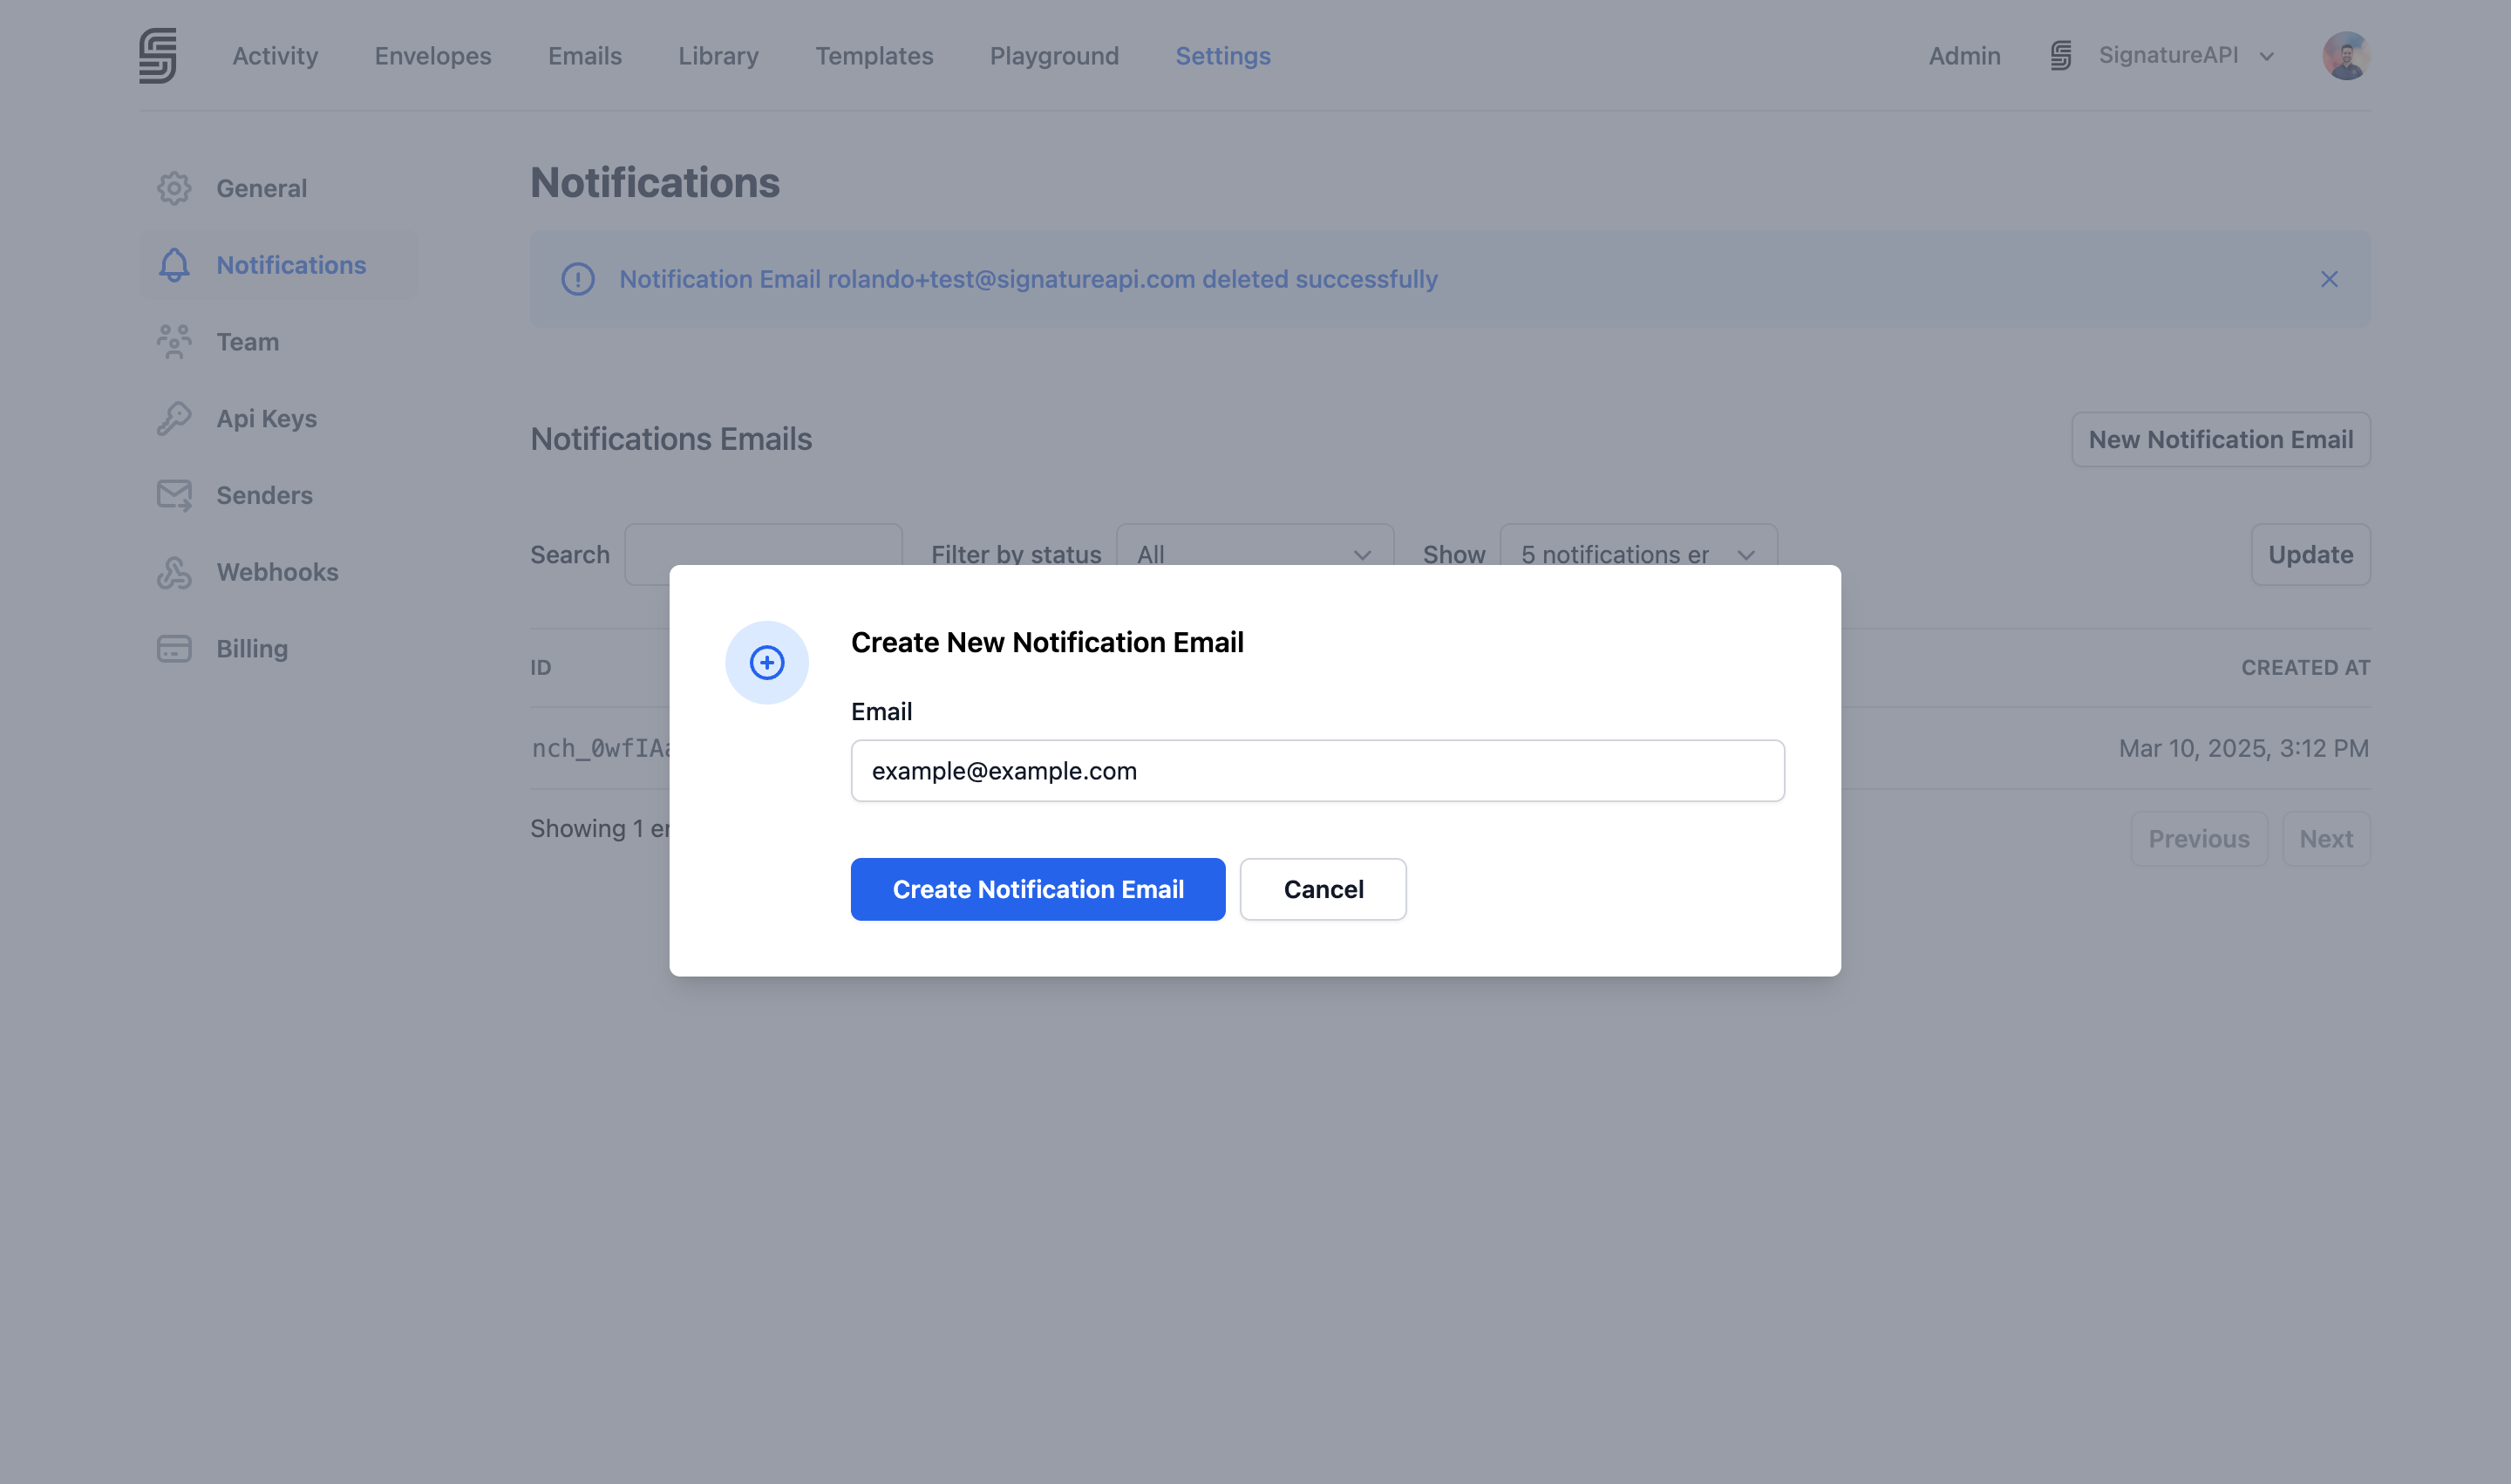Dismiss the deletion success banner
This screenshot has width=2511, height=1484.
tap(2329, 279)
